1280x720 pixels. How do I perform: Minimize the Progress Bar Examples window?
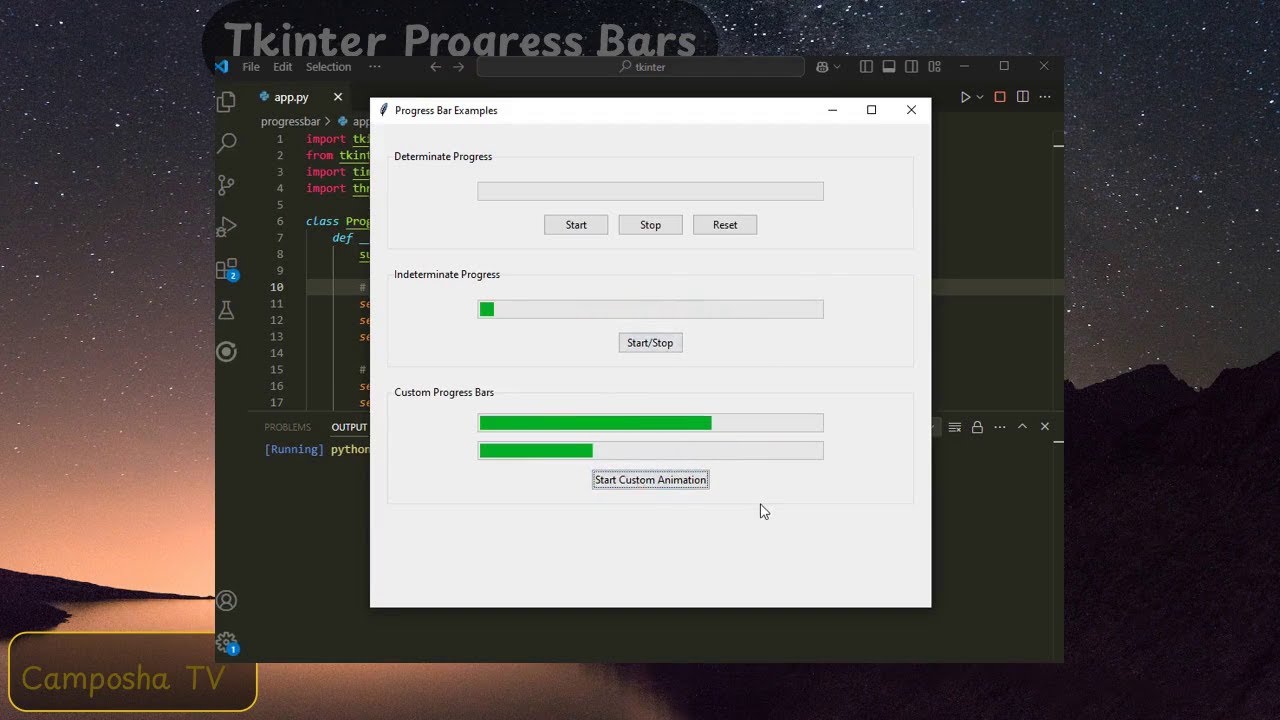point(832,110)
